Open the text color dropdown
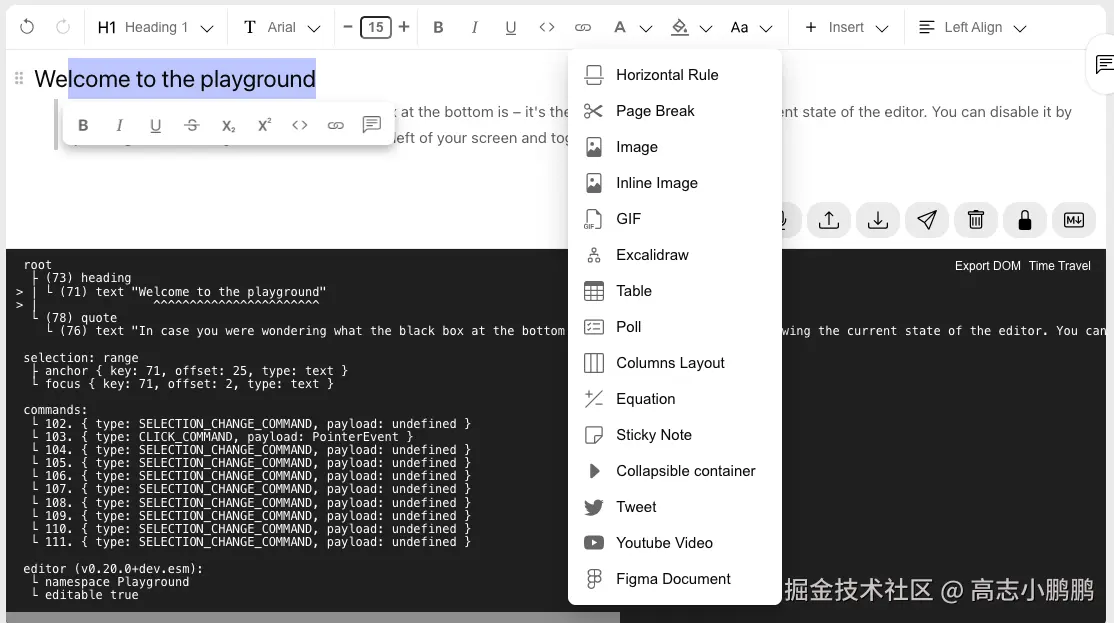Screen dimensions: 1114x623 tap(632, 27)
